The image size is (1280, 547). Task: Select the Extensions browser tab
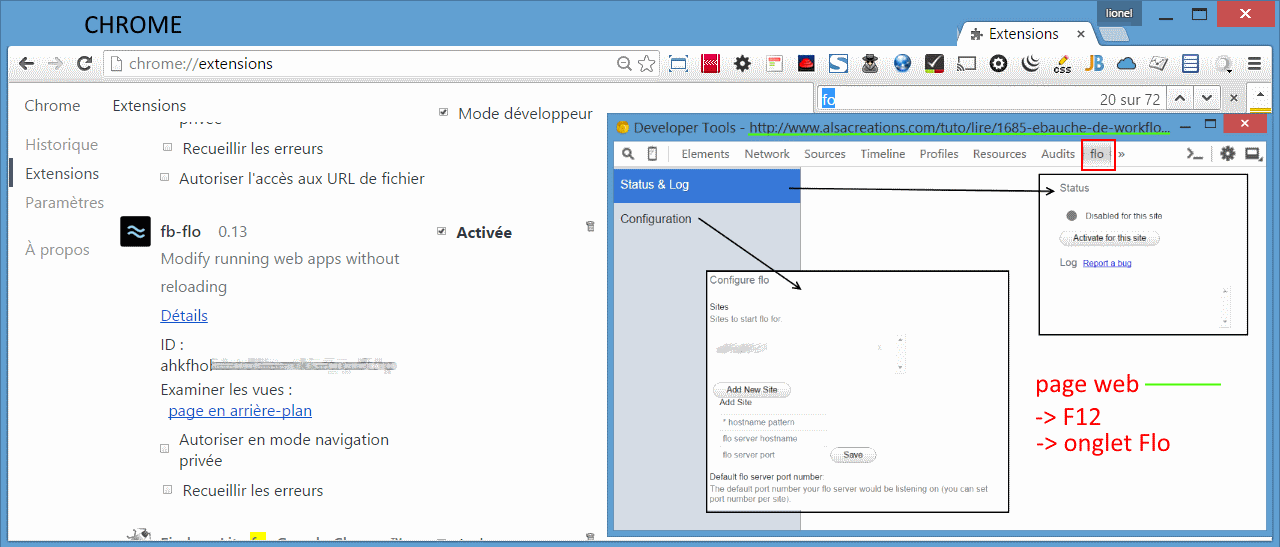coord(1022,34)
